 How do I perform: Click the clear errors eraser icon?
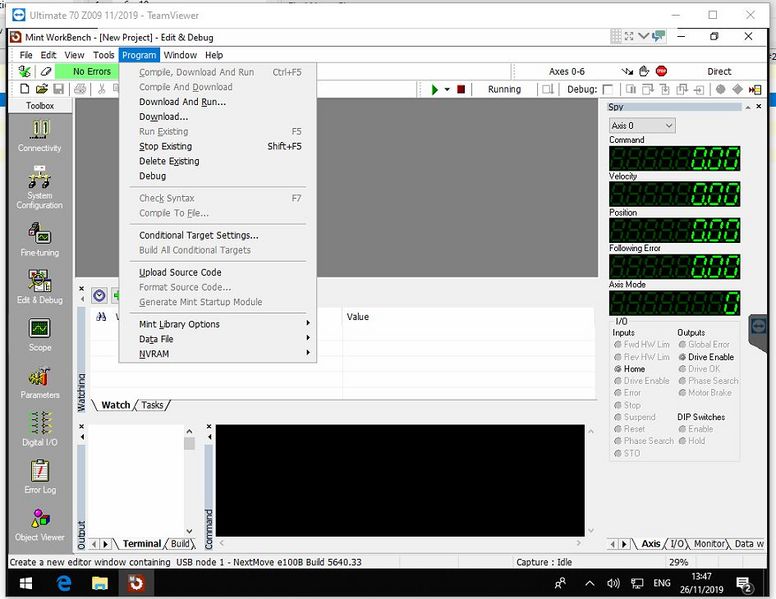[46, 72]
